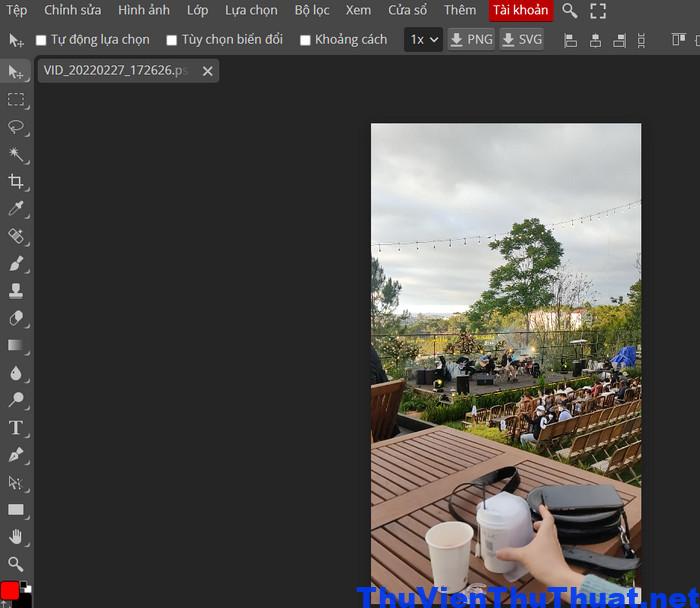
Task: Select the Rectangle shape tool
Action: coord(16,509)
